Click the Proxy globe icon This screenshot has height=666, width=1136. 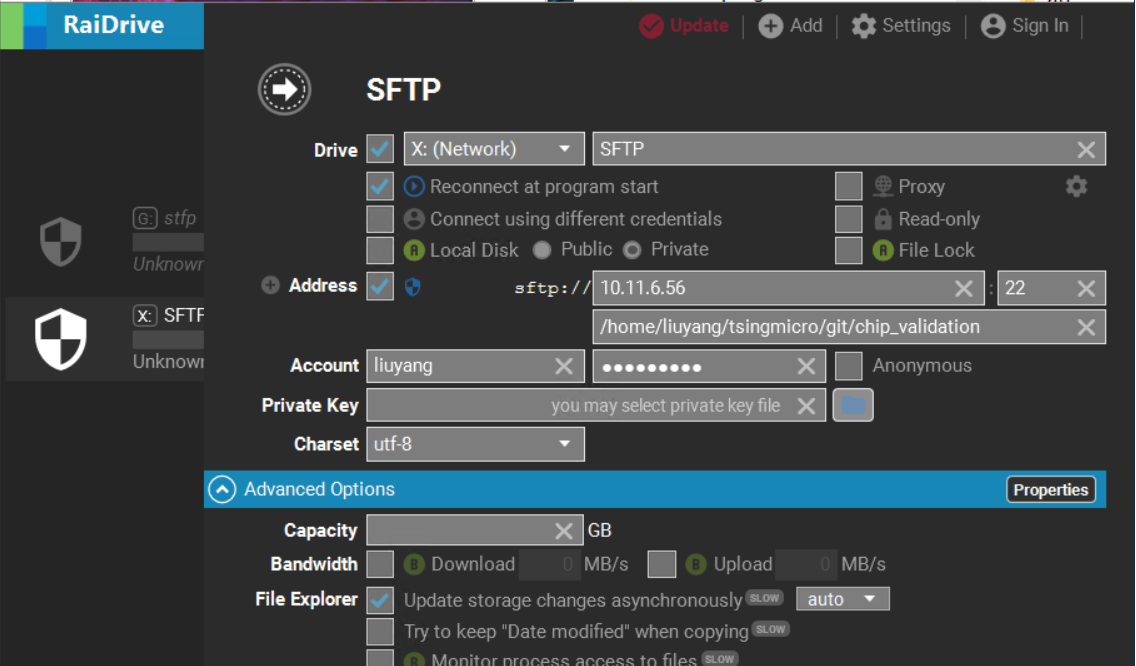(x=882, y=186)
